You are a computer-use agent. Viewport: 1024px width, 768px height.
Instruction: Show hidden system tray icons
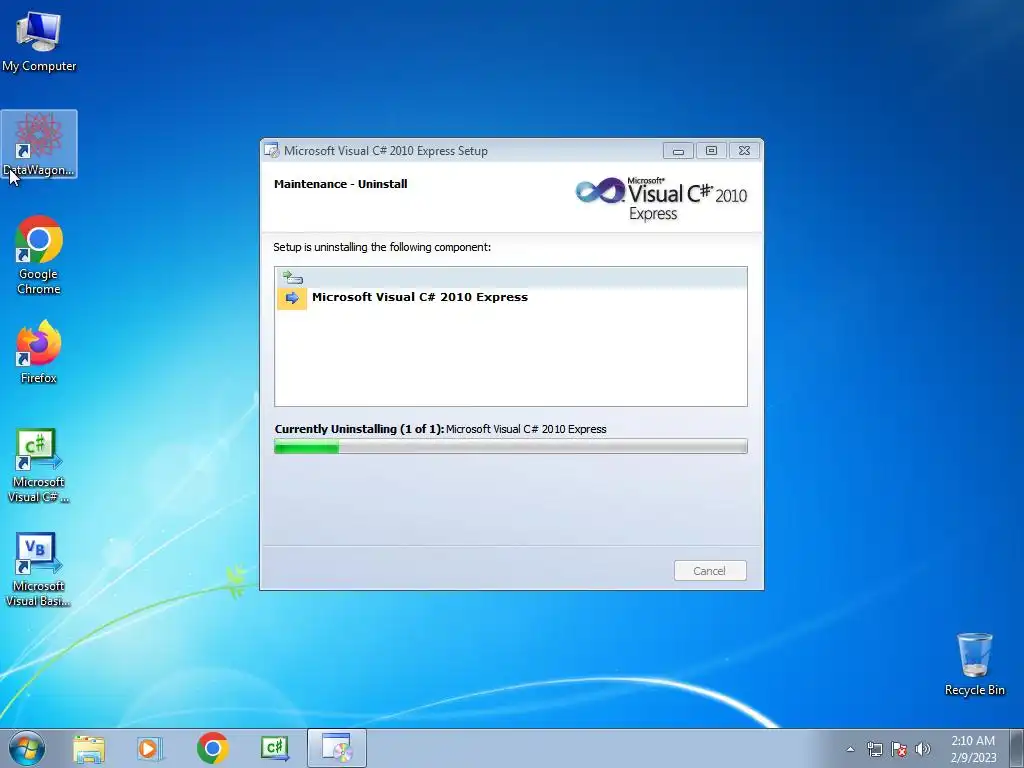[x=850, y=749]
